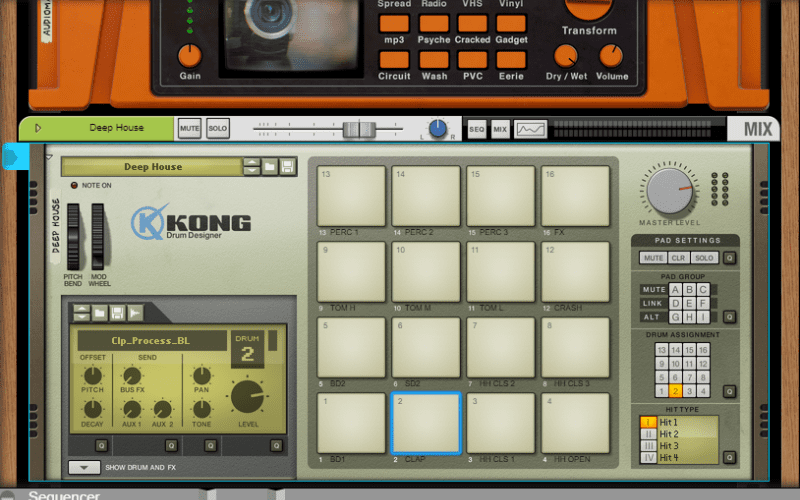
Task: Trigger pad 16 FX
Action: click(576, 196)
